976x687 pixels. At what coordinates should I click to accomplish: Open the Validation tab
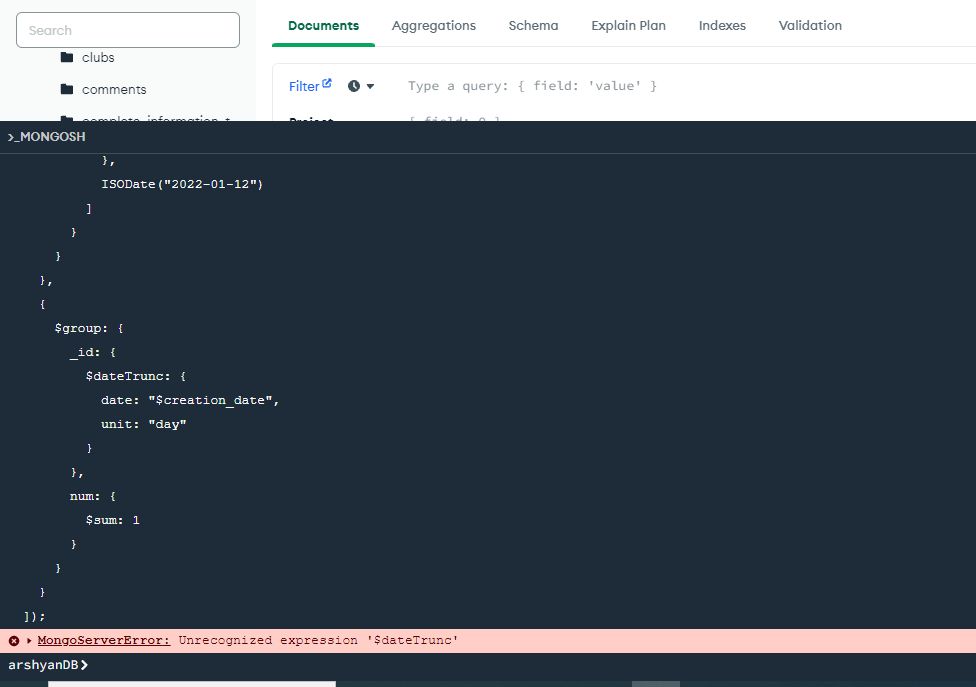point(810,26)
